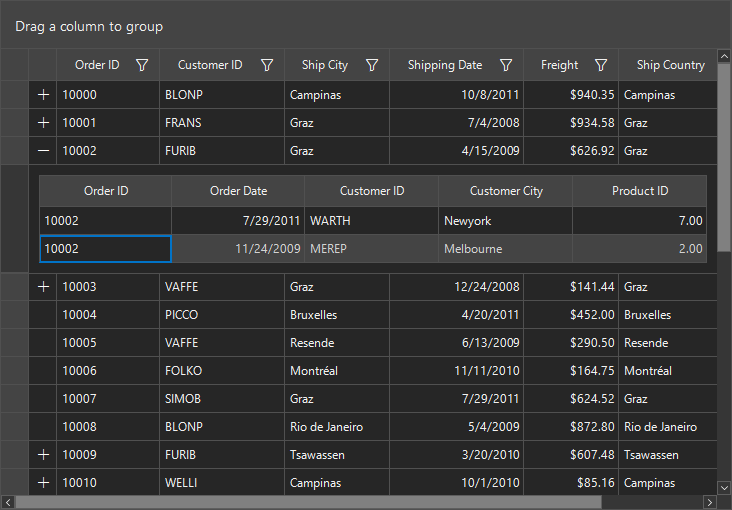The image size is (732, 510).
Task: Select the $872.80 freight cell
Action: point(571,427)
